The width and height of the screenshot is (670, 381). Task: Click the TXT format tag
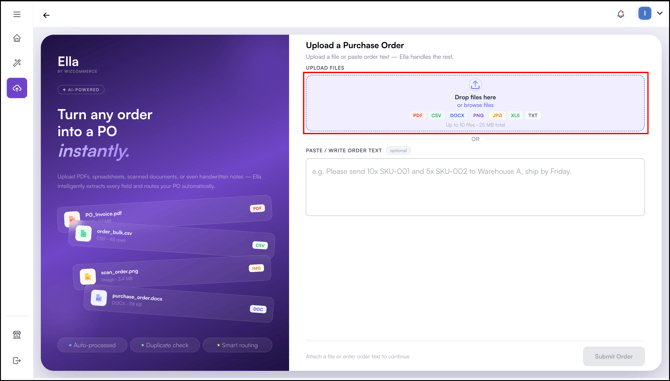point(533,115)
